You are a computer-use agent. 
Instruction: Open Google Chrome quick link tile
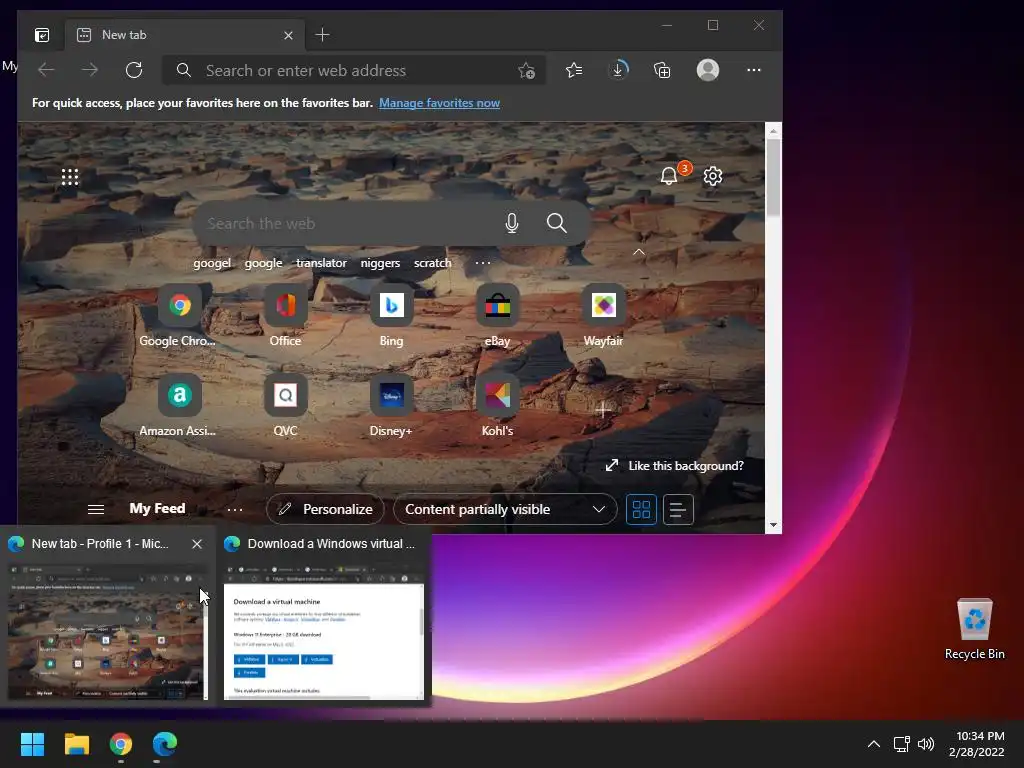coord(180,316)
